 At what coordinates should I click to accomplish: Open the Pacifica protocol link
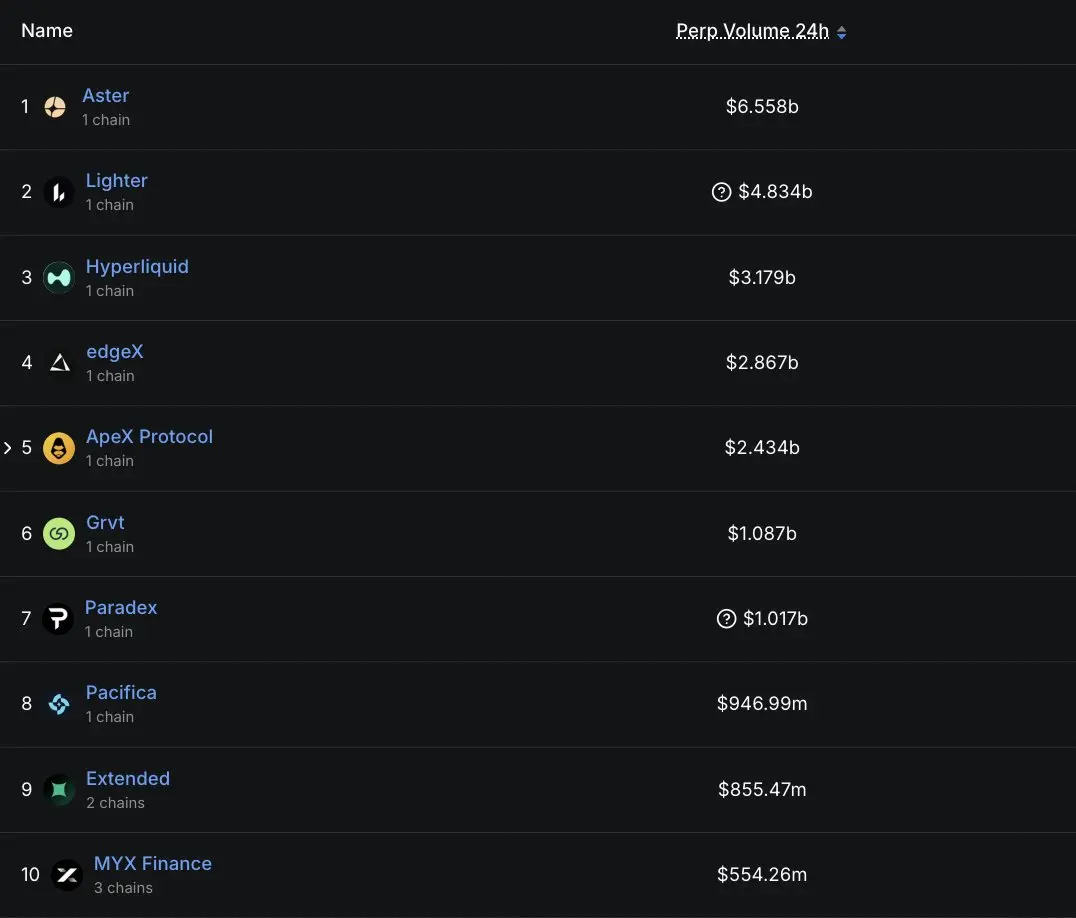click(x=121, y=693)
